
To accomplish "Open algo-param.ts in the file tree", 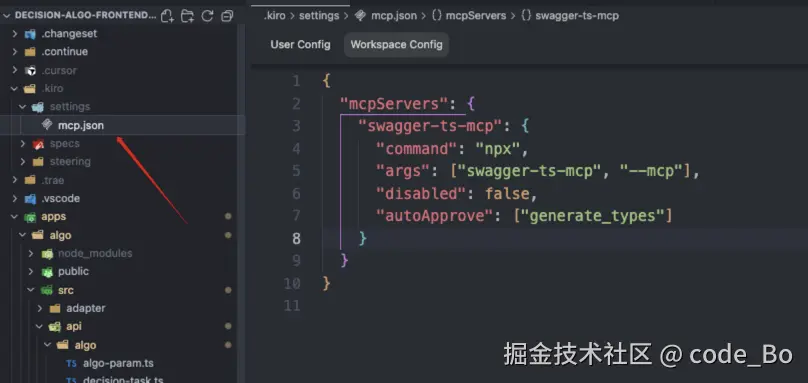I will click(119, 363).
